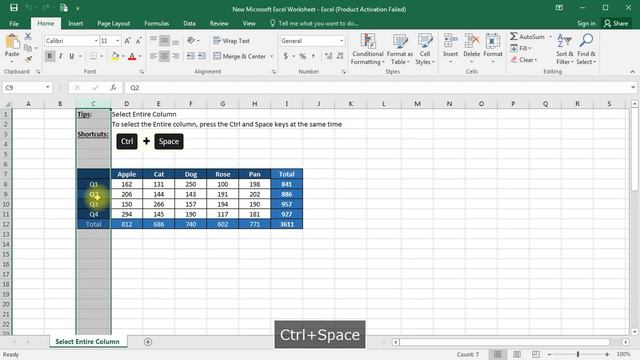Open Conditional Formatting

[x=368, y=49]
